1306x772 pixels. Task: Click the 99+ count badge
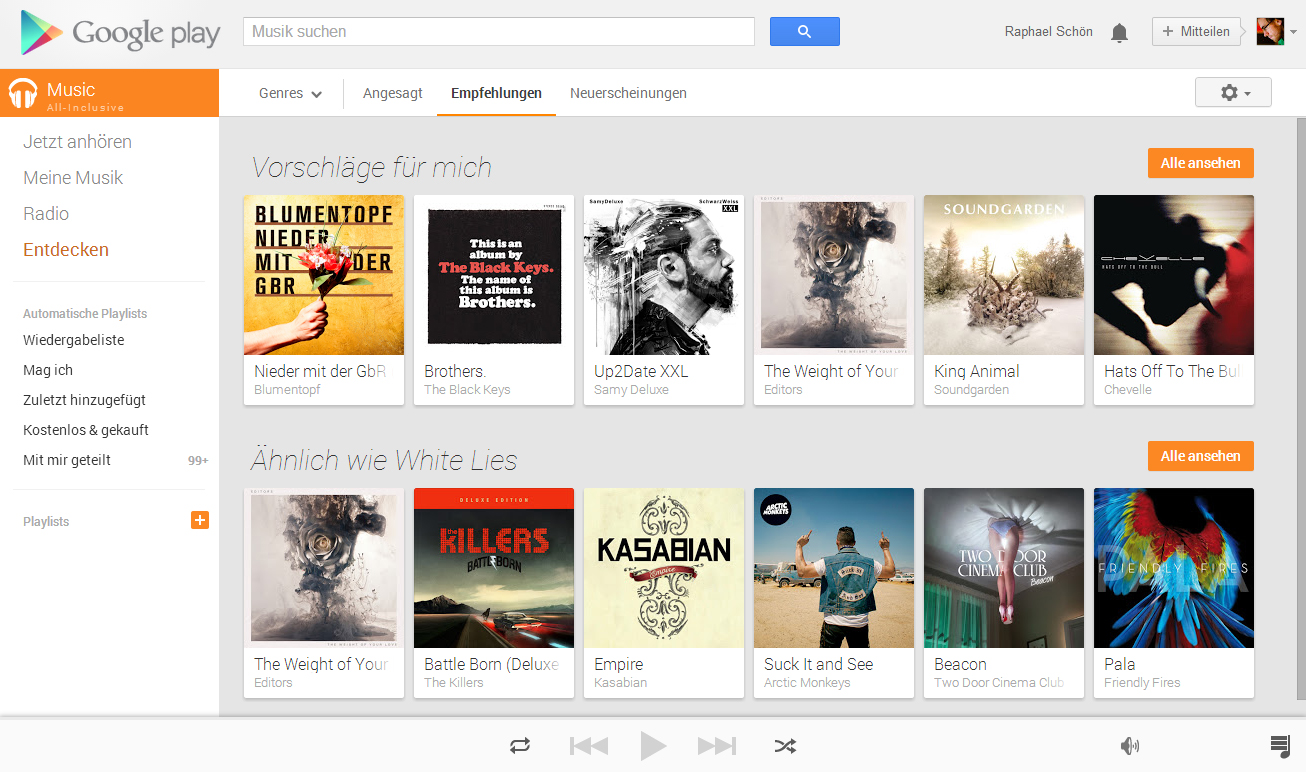pos(198,461)
